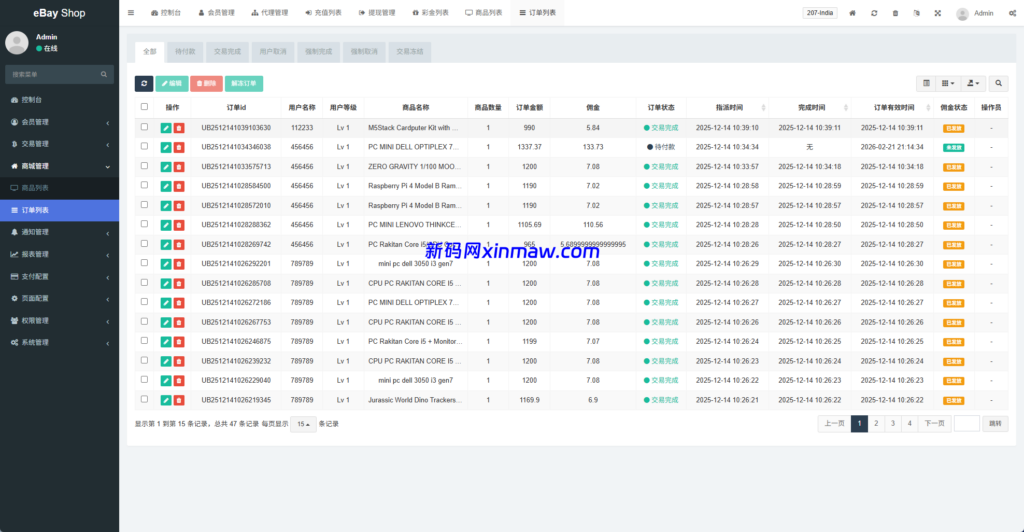Edit order UB2512141039103630 with pencil icon
Image resolution: width=1024 pixels, height=532 pixels.
coord(166,128)
